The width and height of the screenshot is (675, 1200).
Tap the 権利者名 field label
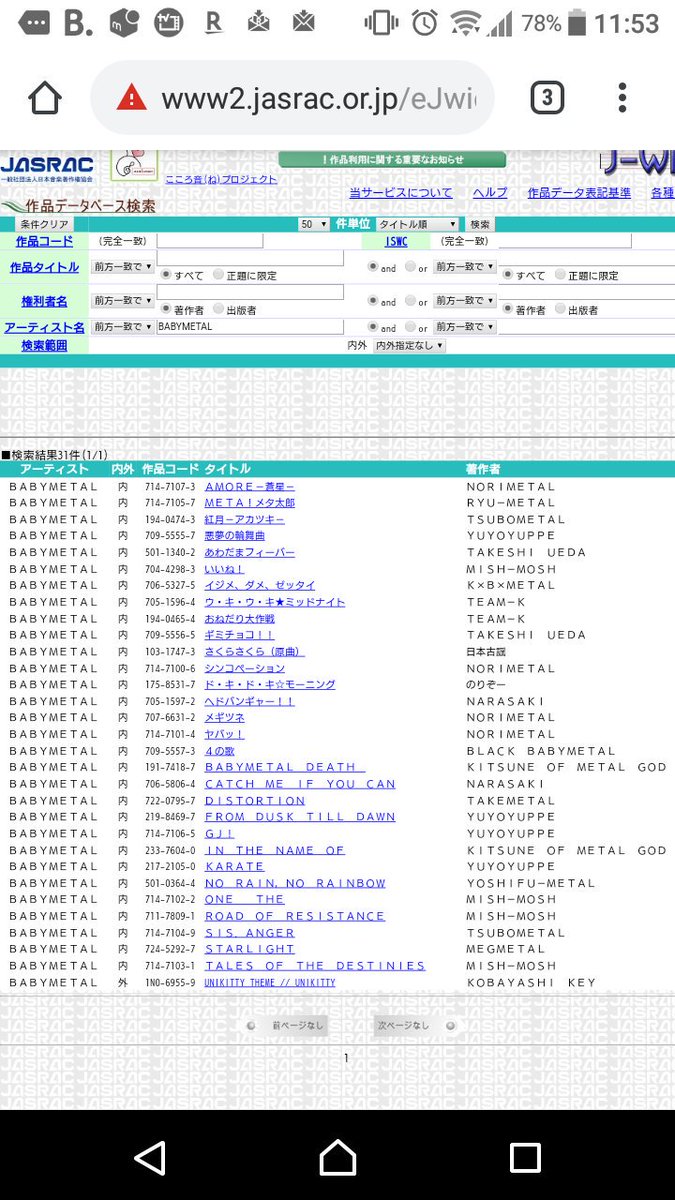click(44, 301)
